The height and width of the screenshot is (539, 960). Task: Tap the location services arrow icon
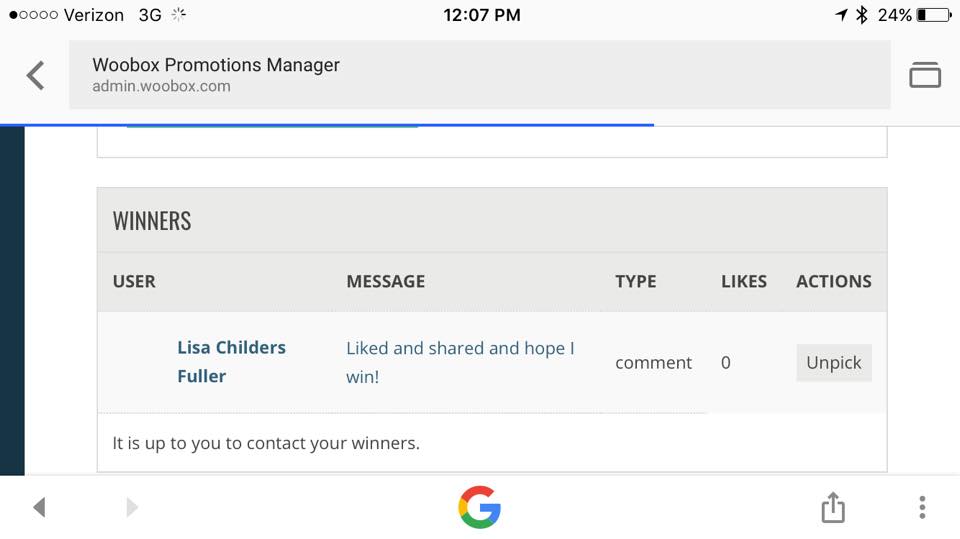click(841, 15)
